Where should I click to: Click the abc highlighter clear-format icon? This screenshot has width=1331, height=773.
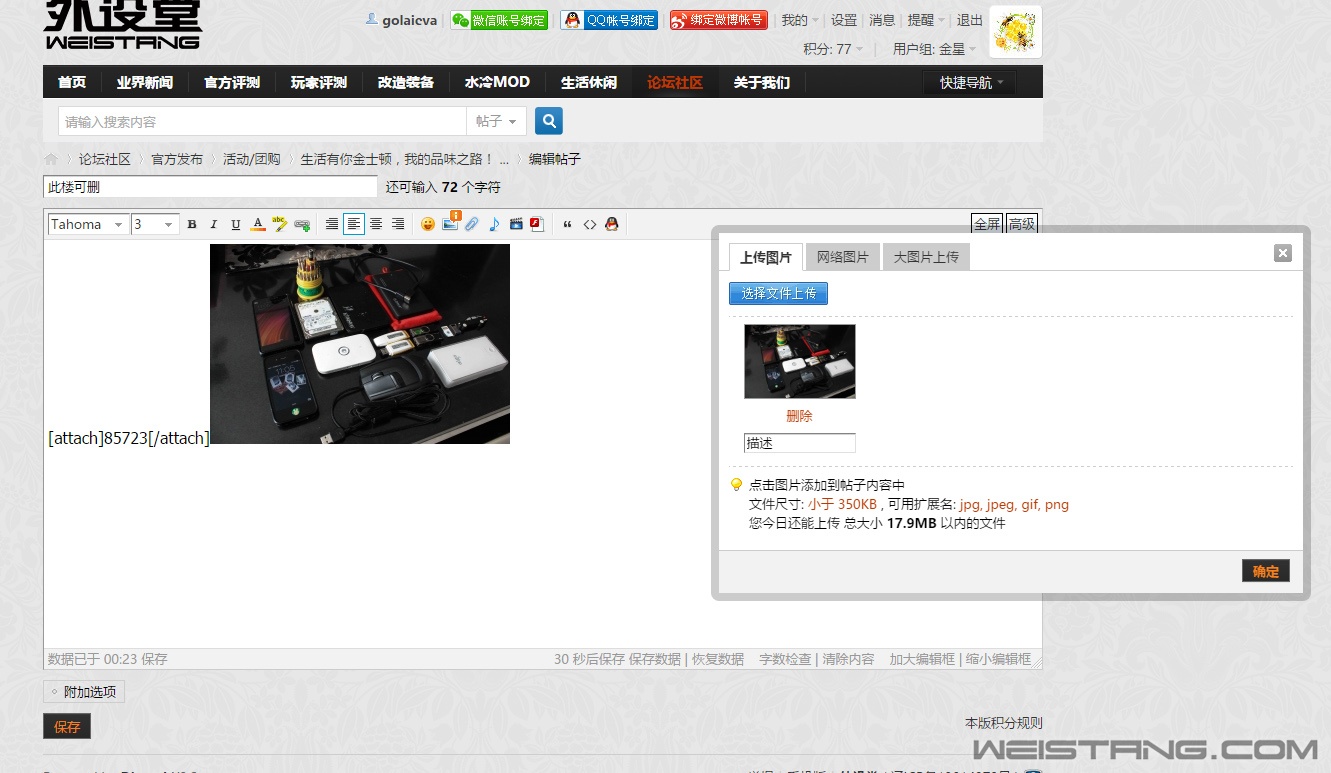(280, 224)
